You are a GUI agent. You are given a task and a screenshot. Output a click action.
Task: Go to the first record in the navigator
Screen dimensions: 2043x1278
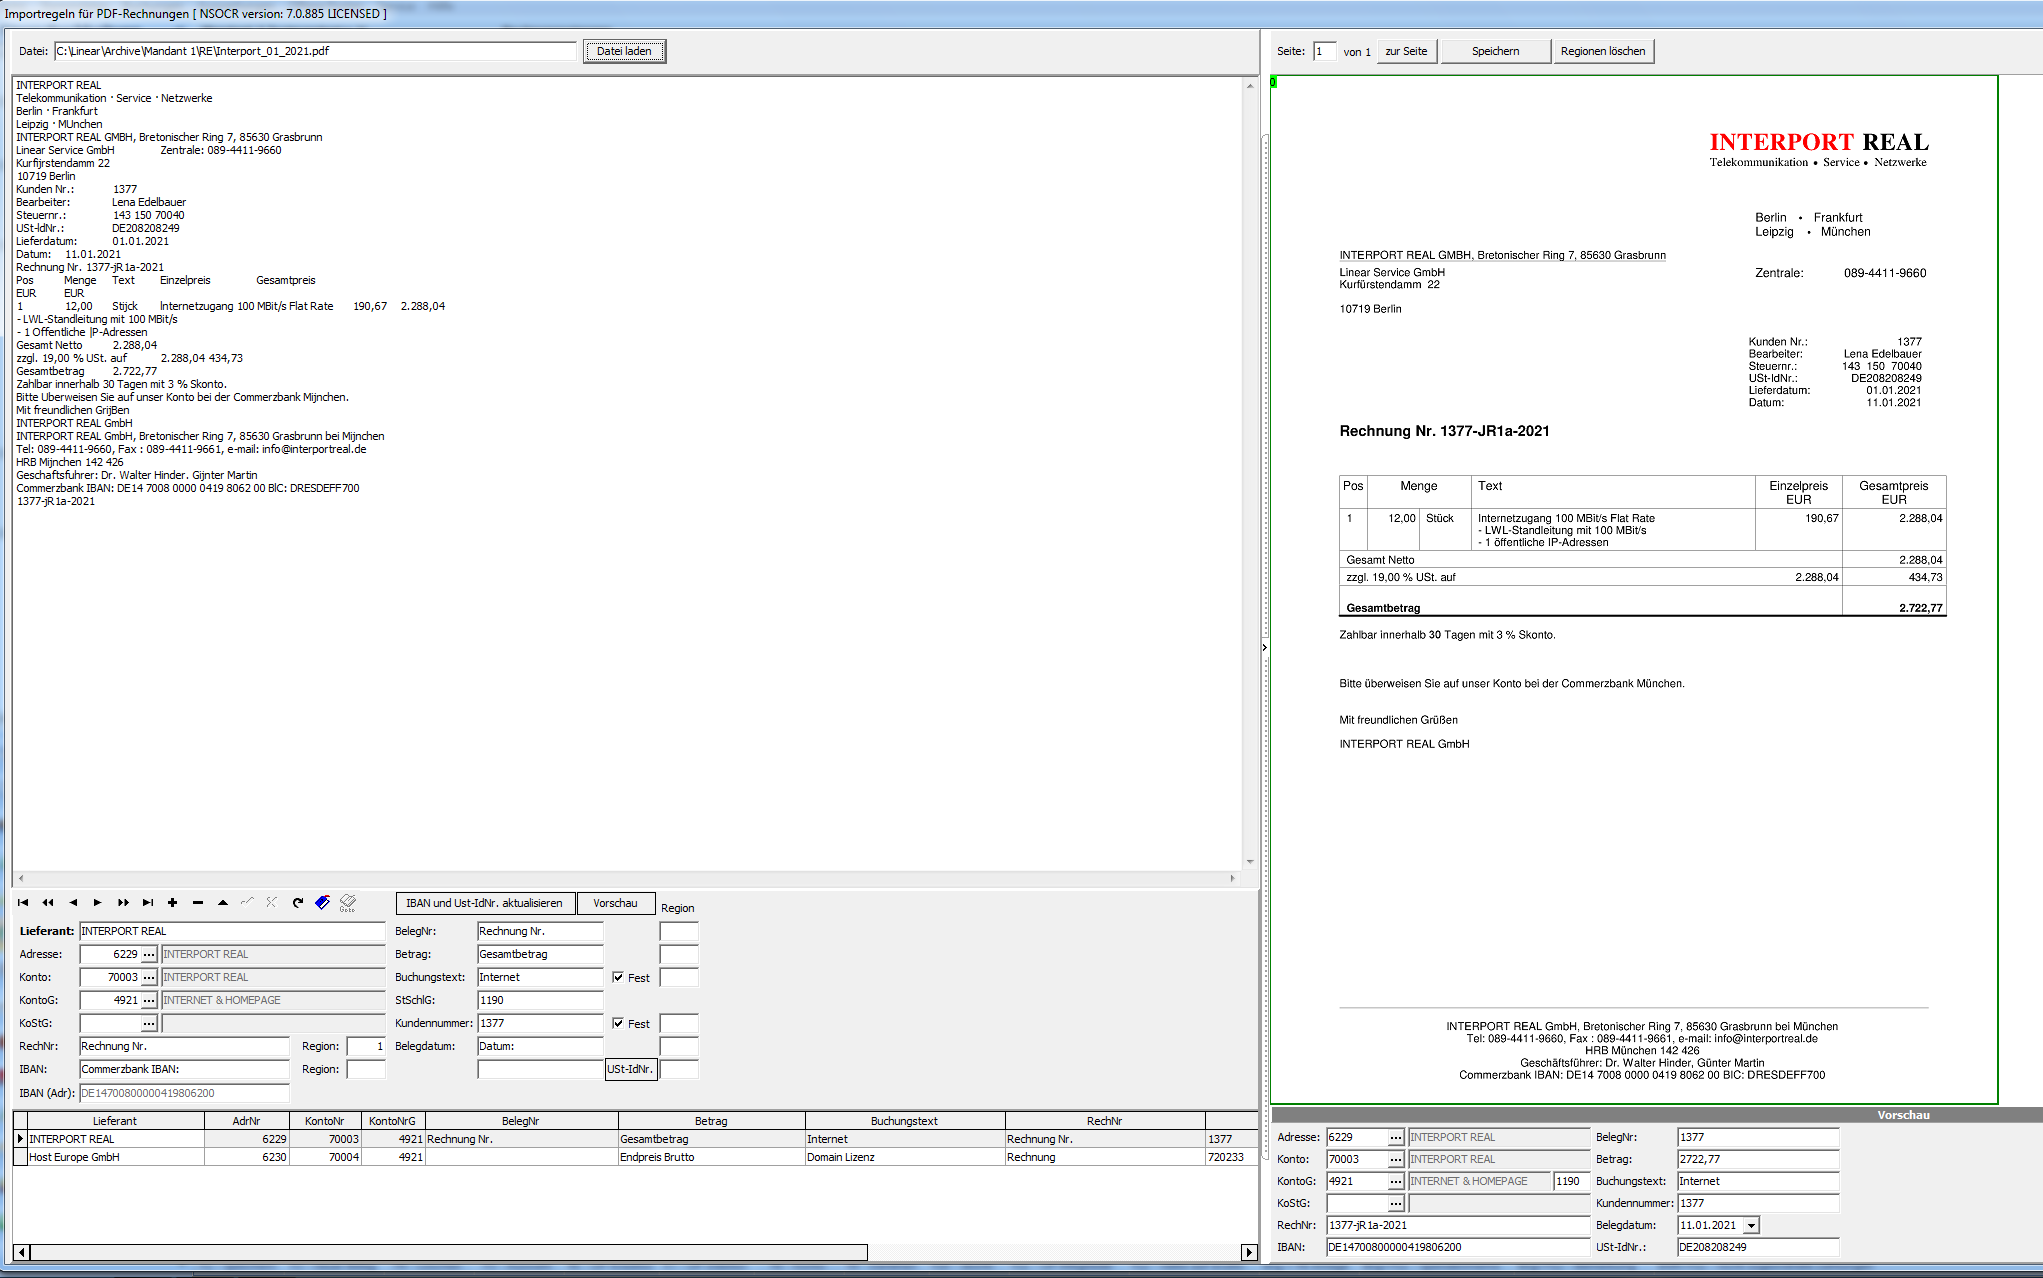tap(23, 902)
